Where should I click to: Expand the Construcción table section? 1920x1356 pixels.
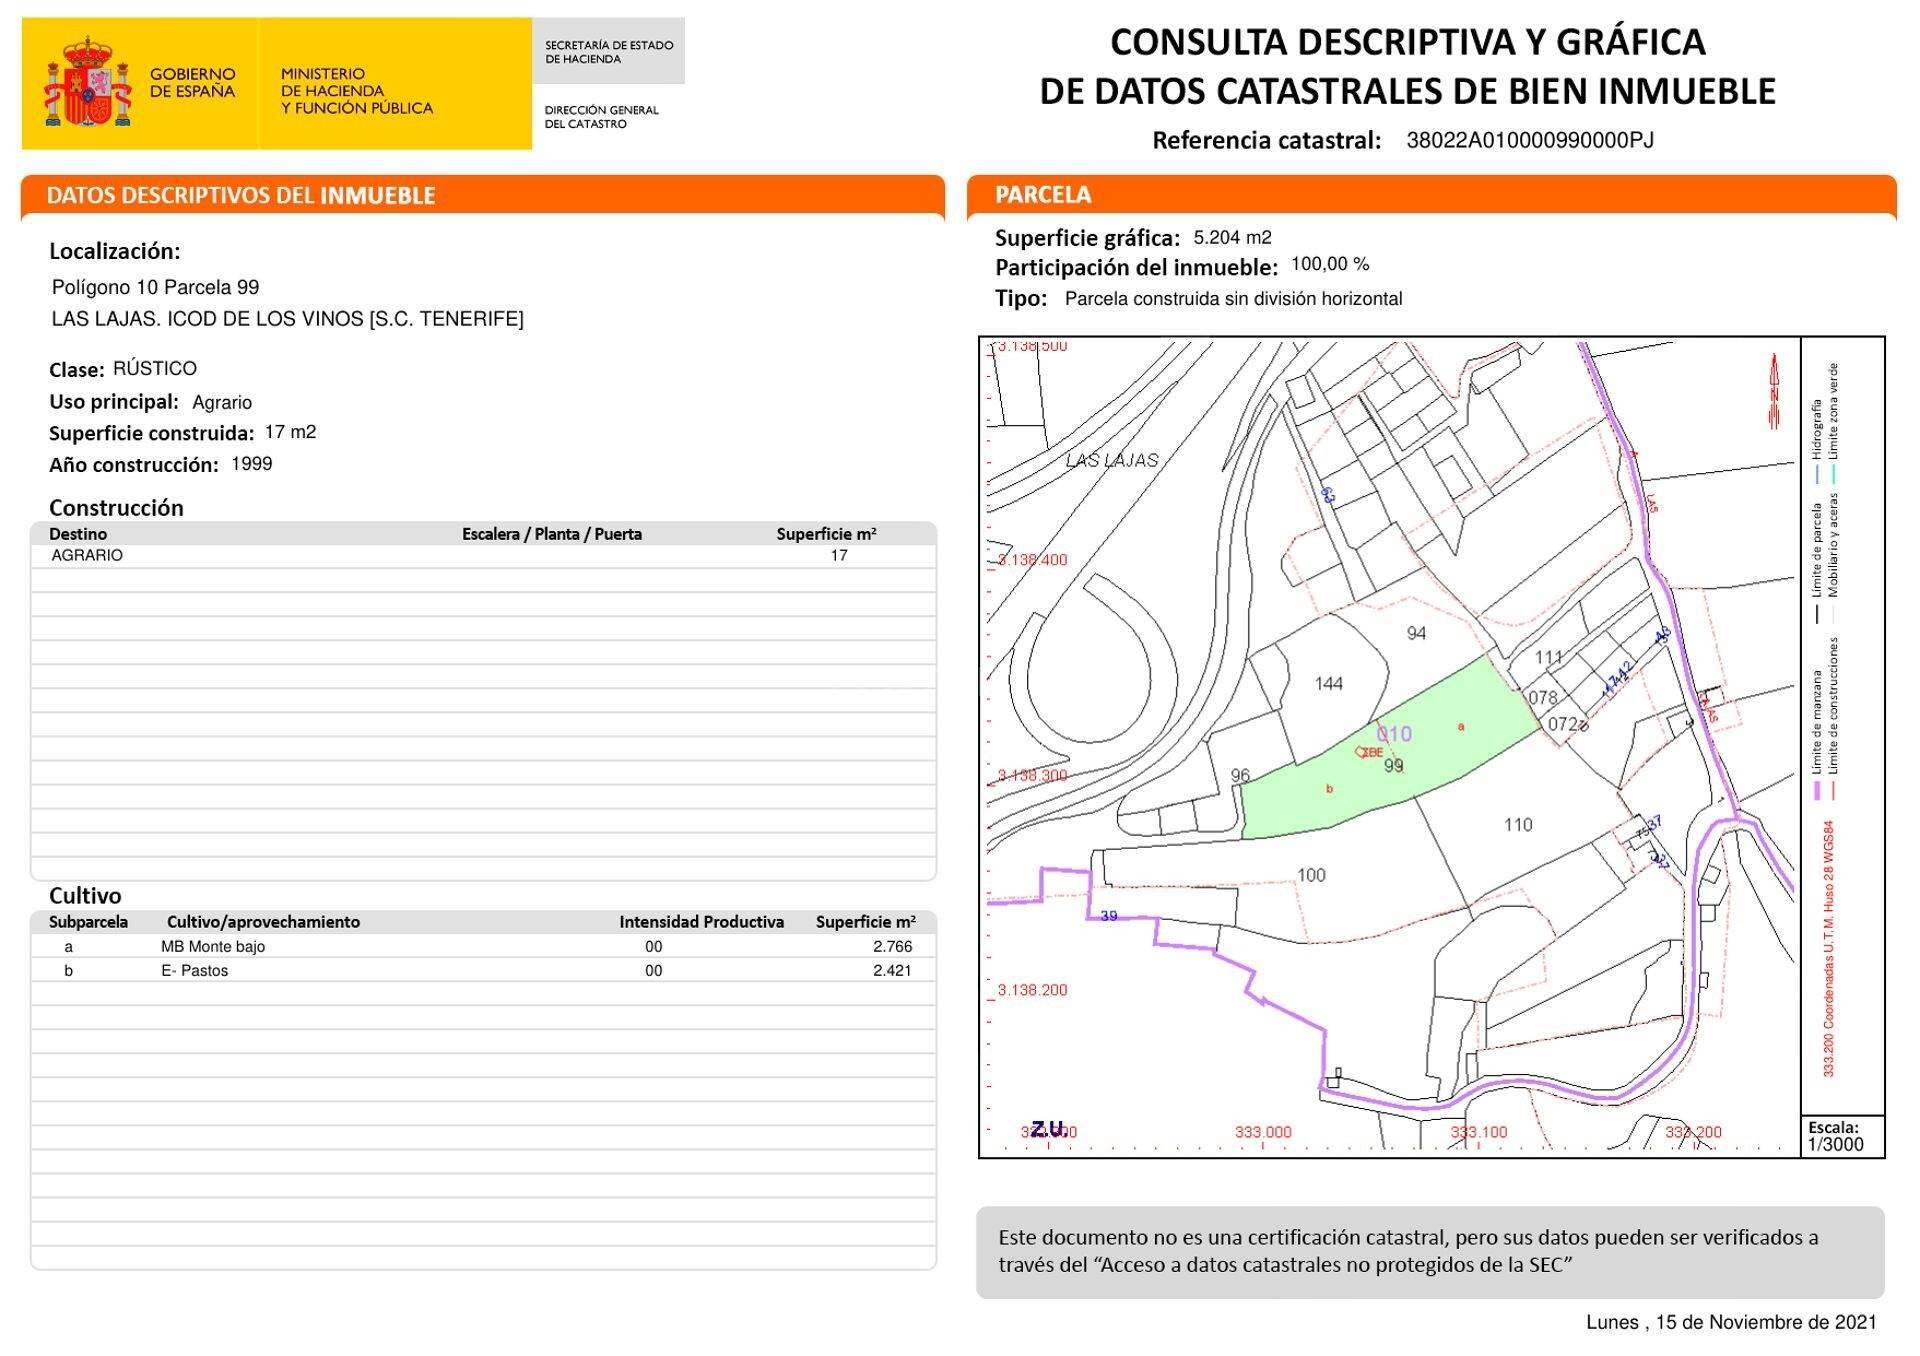[x=117, y=508]
